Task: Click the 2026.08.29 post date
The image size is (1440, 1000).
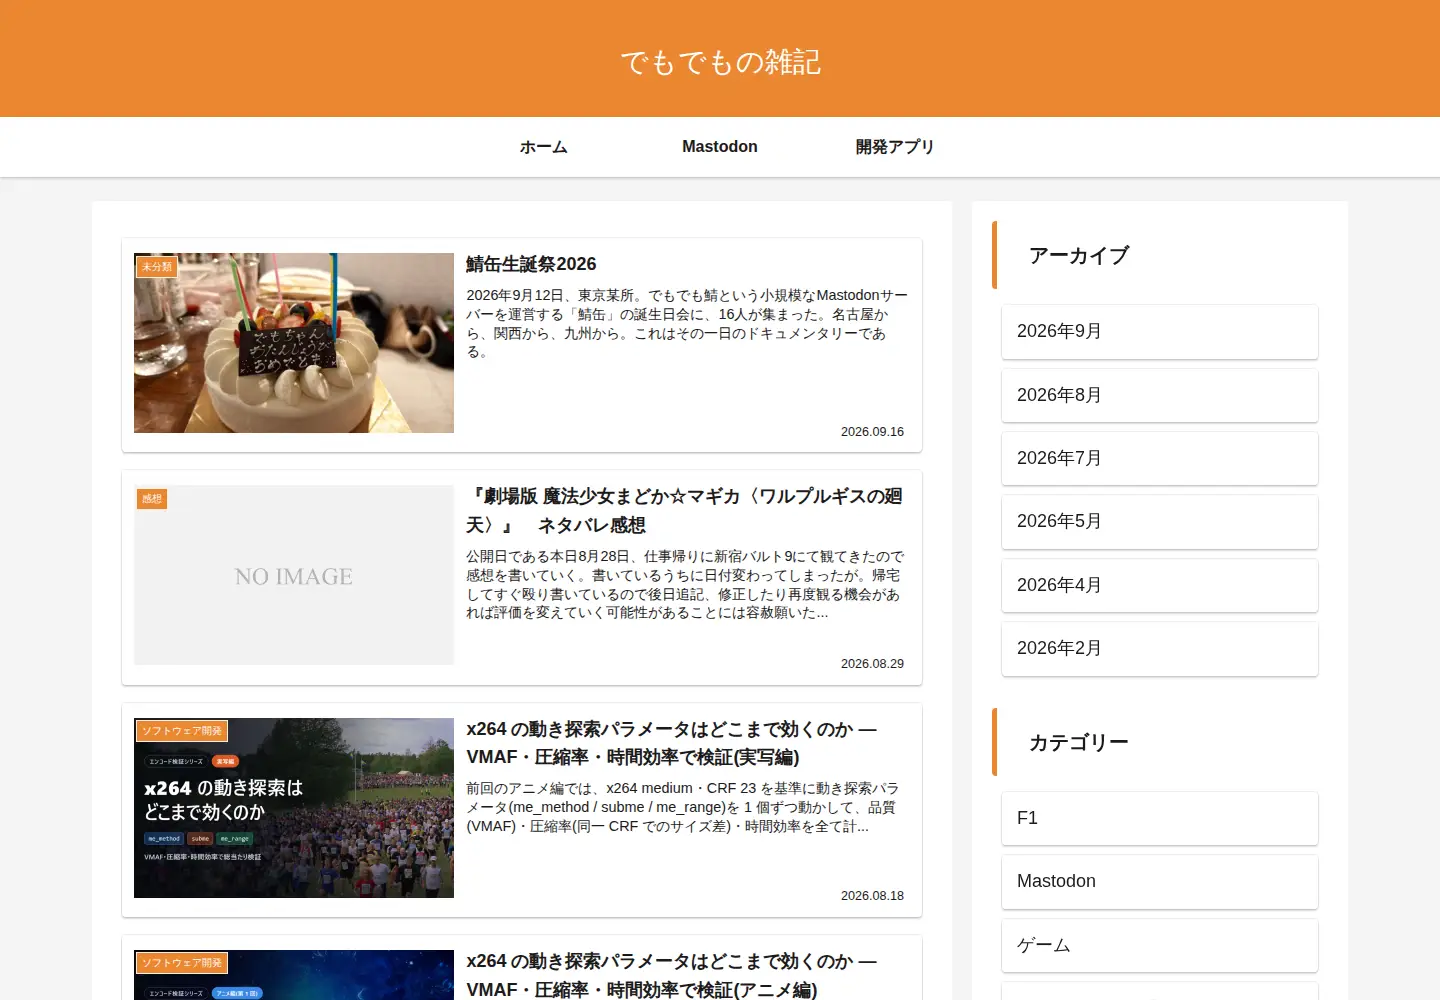Action: 872,664
